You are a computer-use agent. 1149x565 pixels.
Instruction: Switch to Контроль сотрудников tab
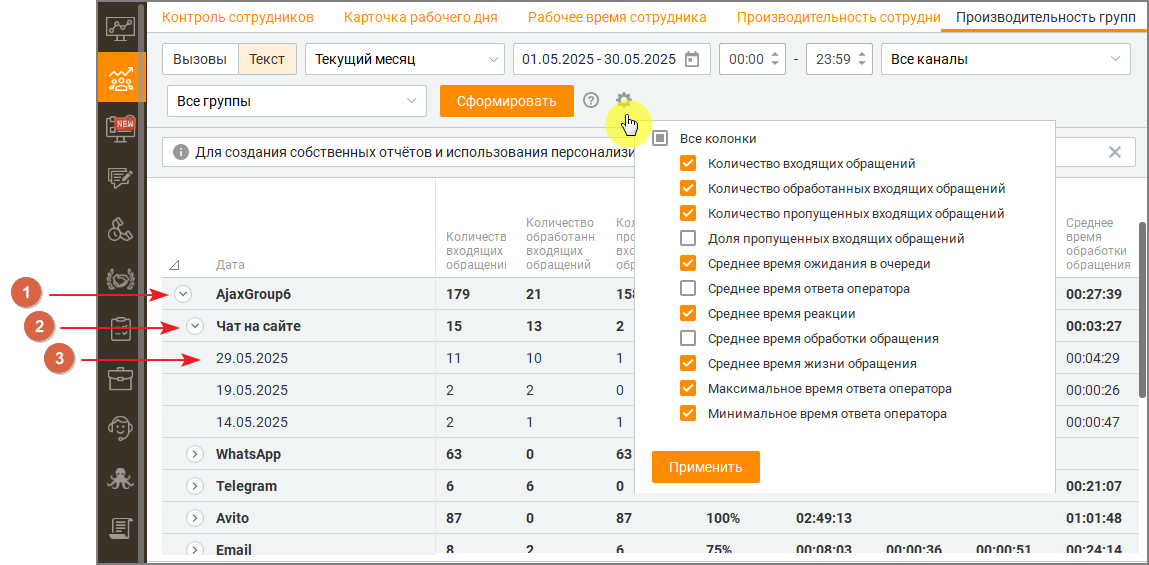(x=238, y=17)
